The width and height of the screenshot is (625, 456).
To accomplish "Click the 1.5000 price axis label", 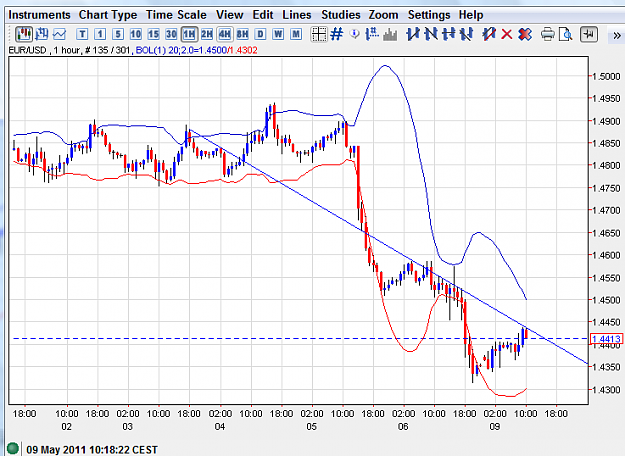I will (x=606, y=76).
